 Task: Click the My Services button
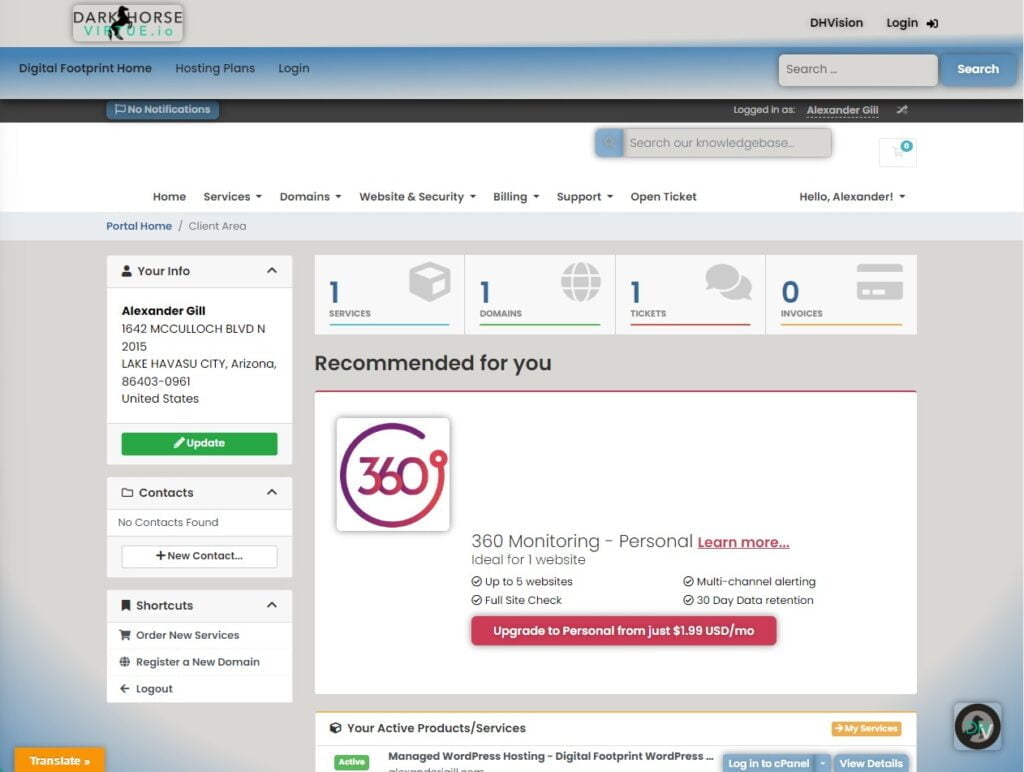point(866,728)
